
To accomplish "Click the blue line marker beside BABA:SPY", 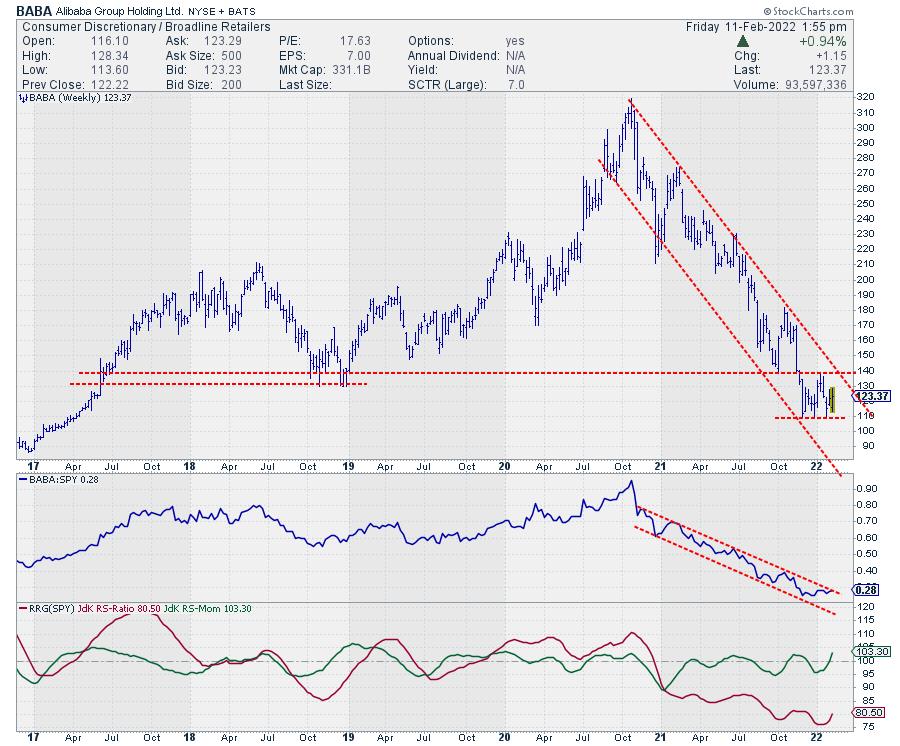I will 22,479.
